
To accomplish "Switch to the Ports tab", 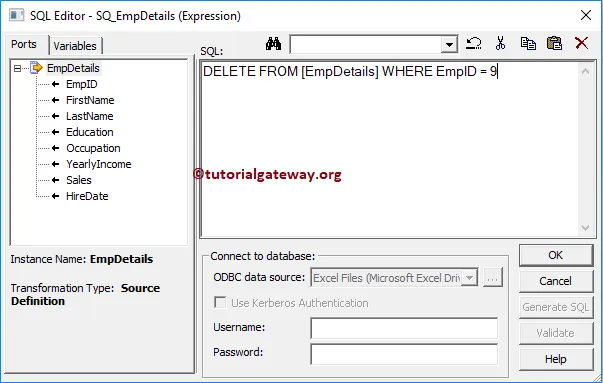I will [x=24, y=45].
